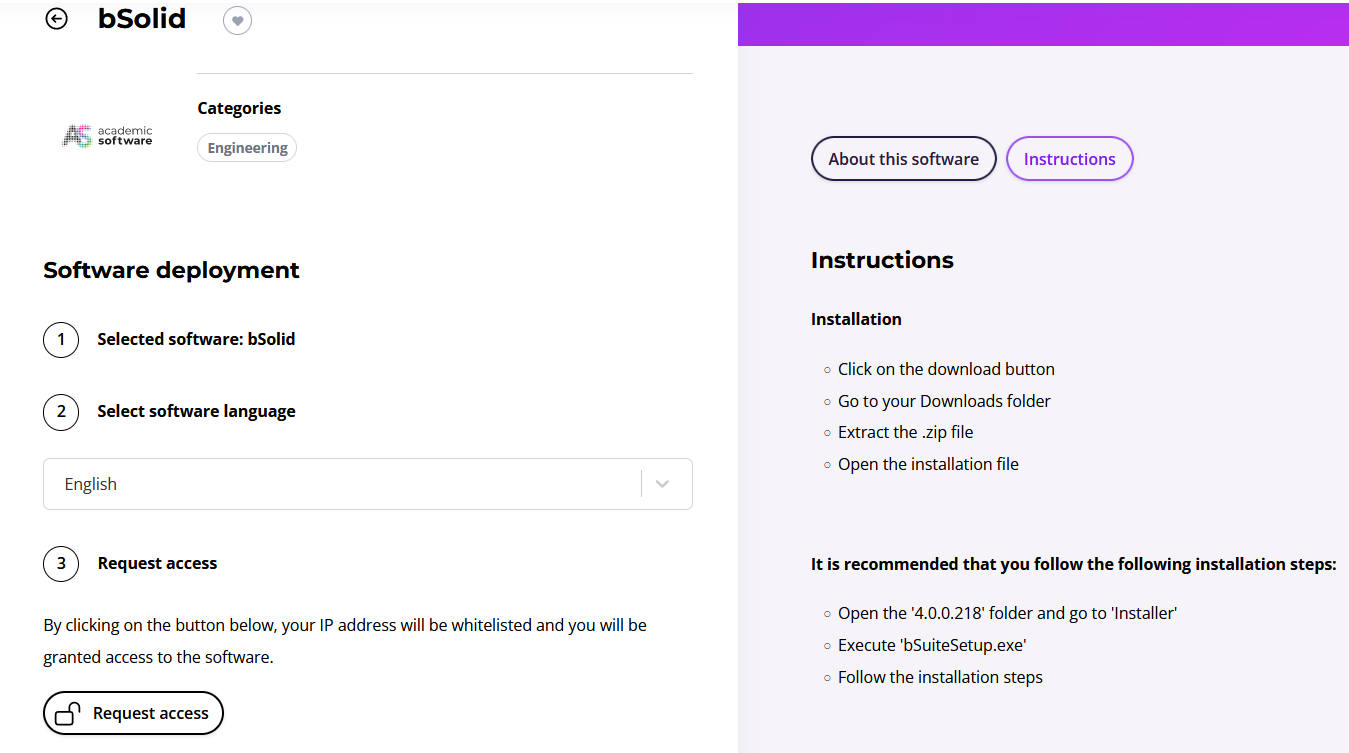Viewport: 1349px width, 753px height.
Task: Select step 2 numbered circle
Action: 61,412
